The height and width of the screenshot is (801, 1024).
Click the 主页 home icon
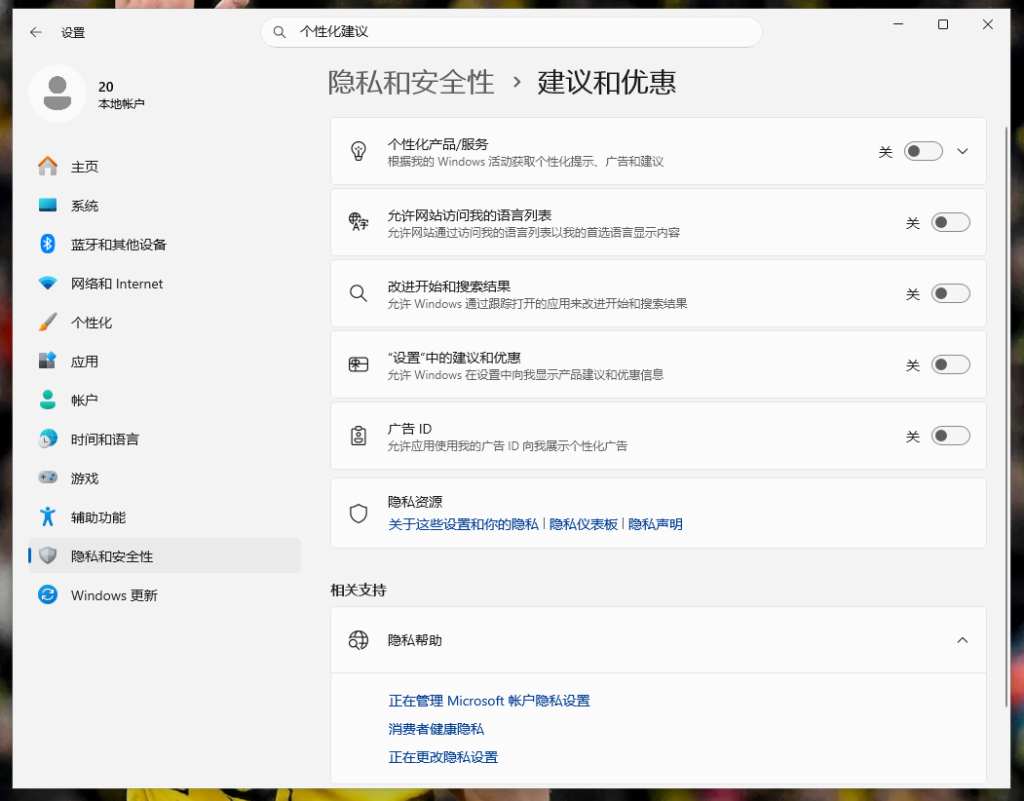48,166
